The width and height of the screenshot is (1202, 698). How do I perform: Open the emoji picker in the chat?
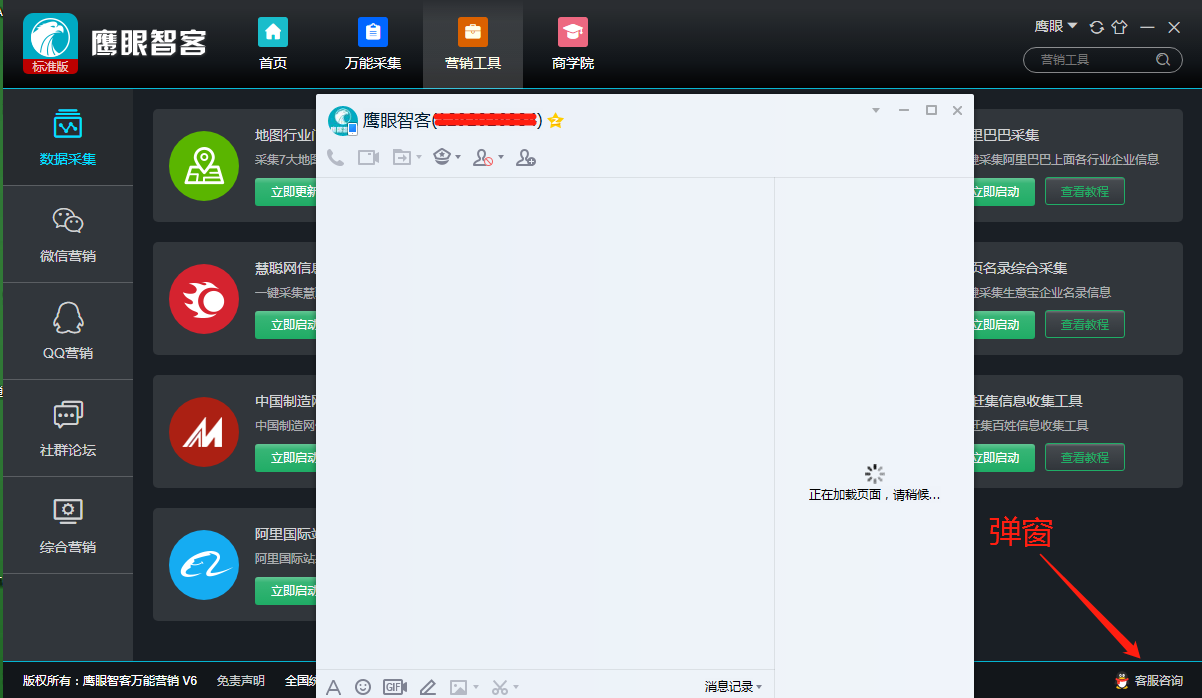[363, 687]
